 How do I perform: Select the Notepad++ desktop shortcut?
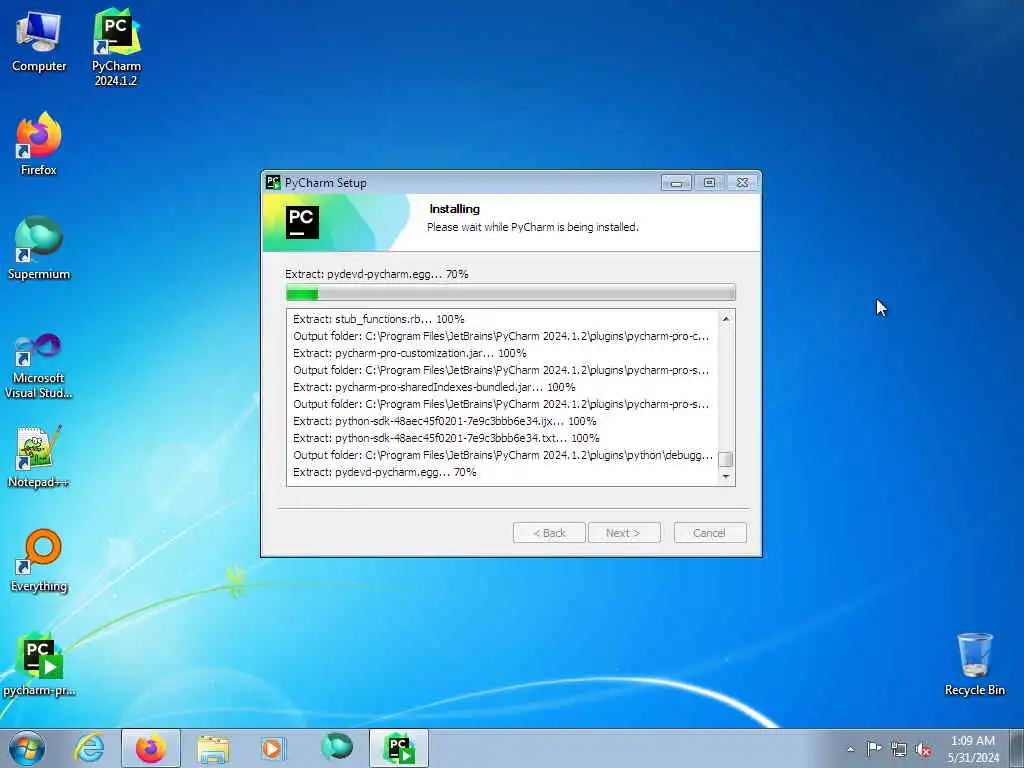click(39, 457)
